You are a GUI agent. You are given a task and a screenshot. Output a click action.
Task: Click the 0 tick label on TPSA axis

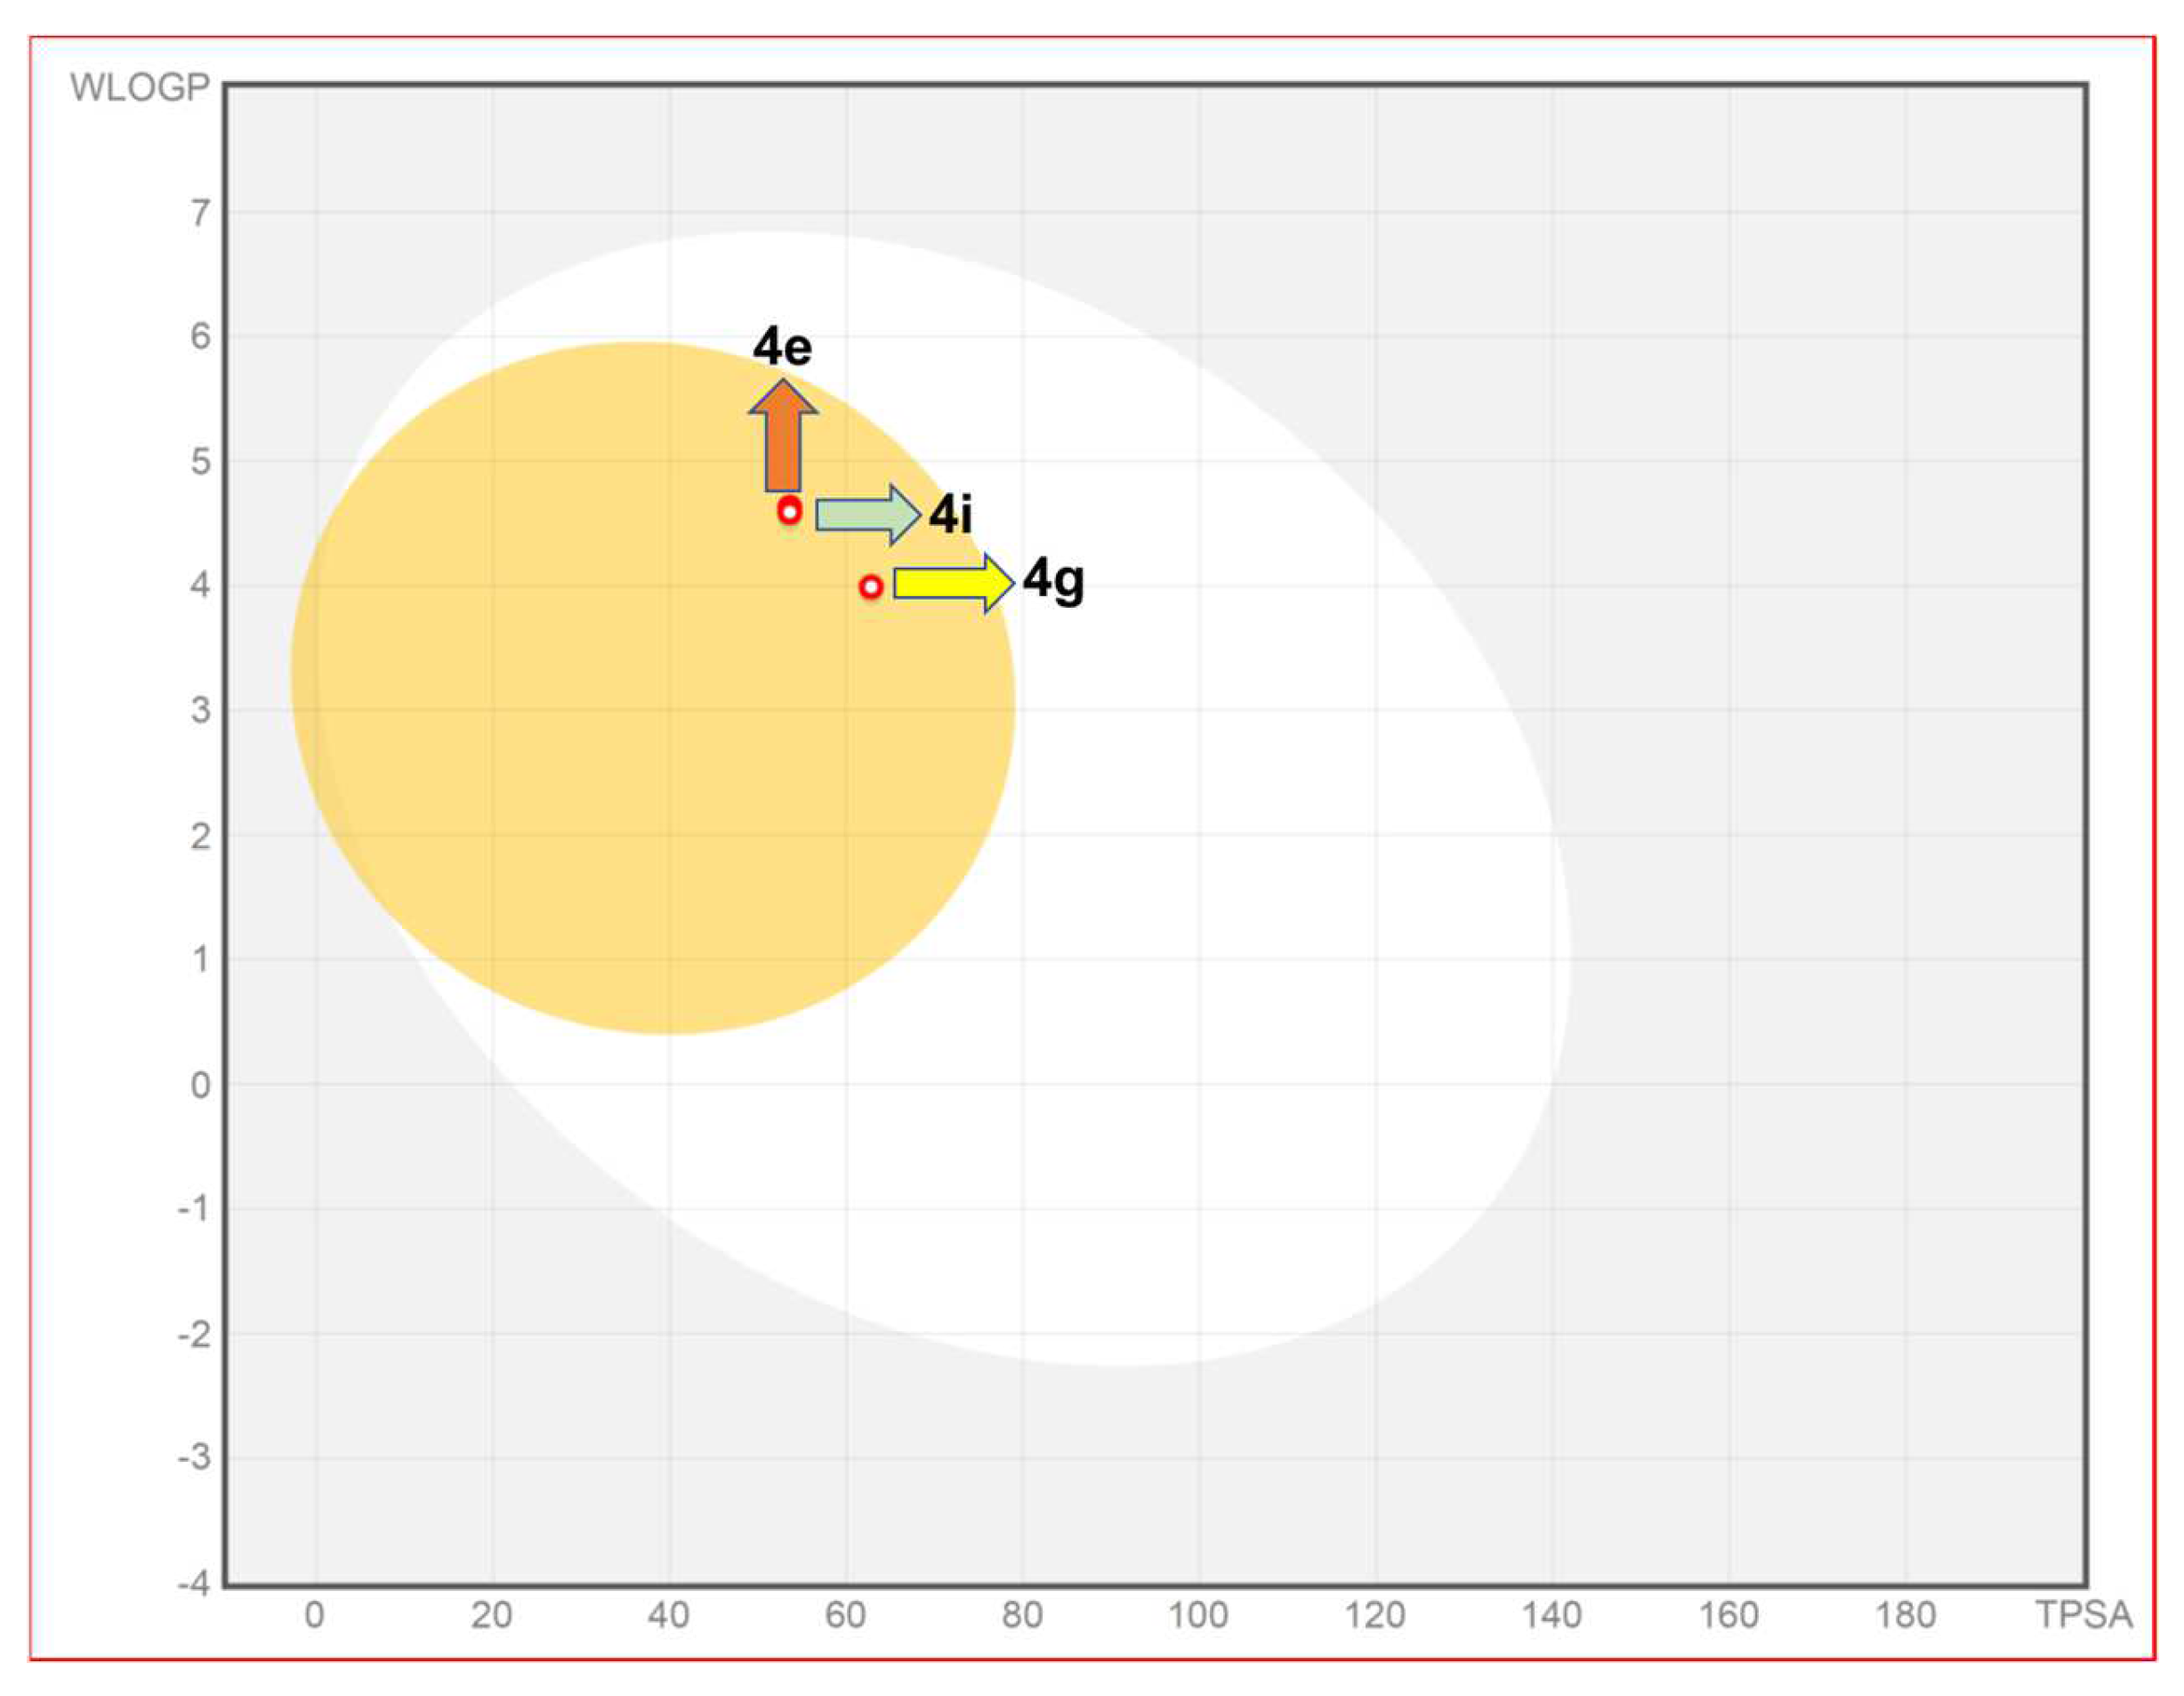point(314,1615)
